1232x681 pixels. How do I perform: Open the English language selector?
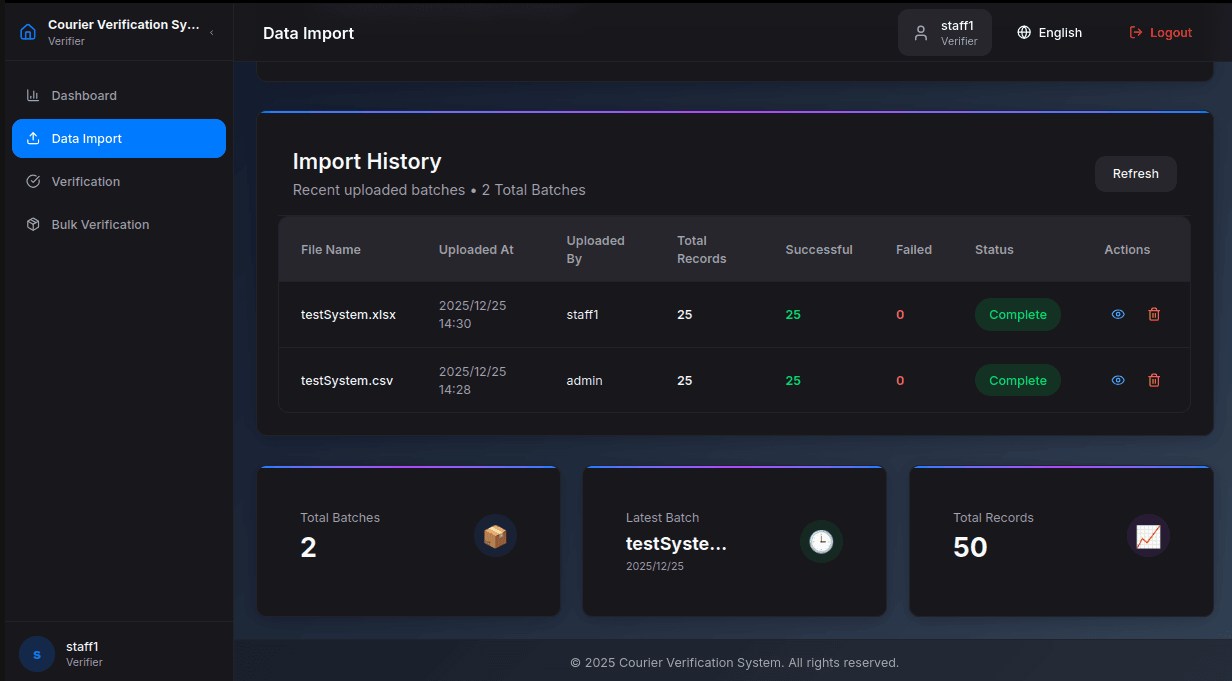pos(1049,33)
